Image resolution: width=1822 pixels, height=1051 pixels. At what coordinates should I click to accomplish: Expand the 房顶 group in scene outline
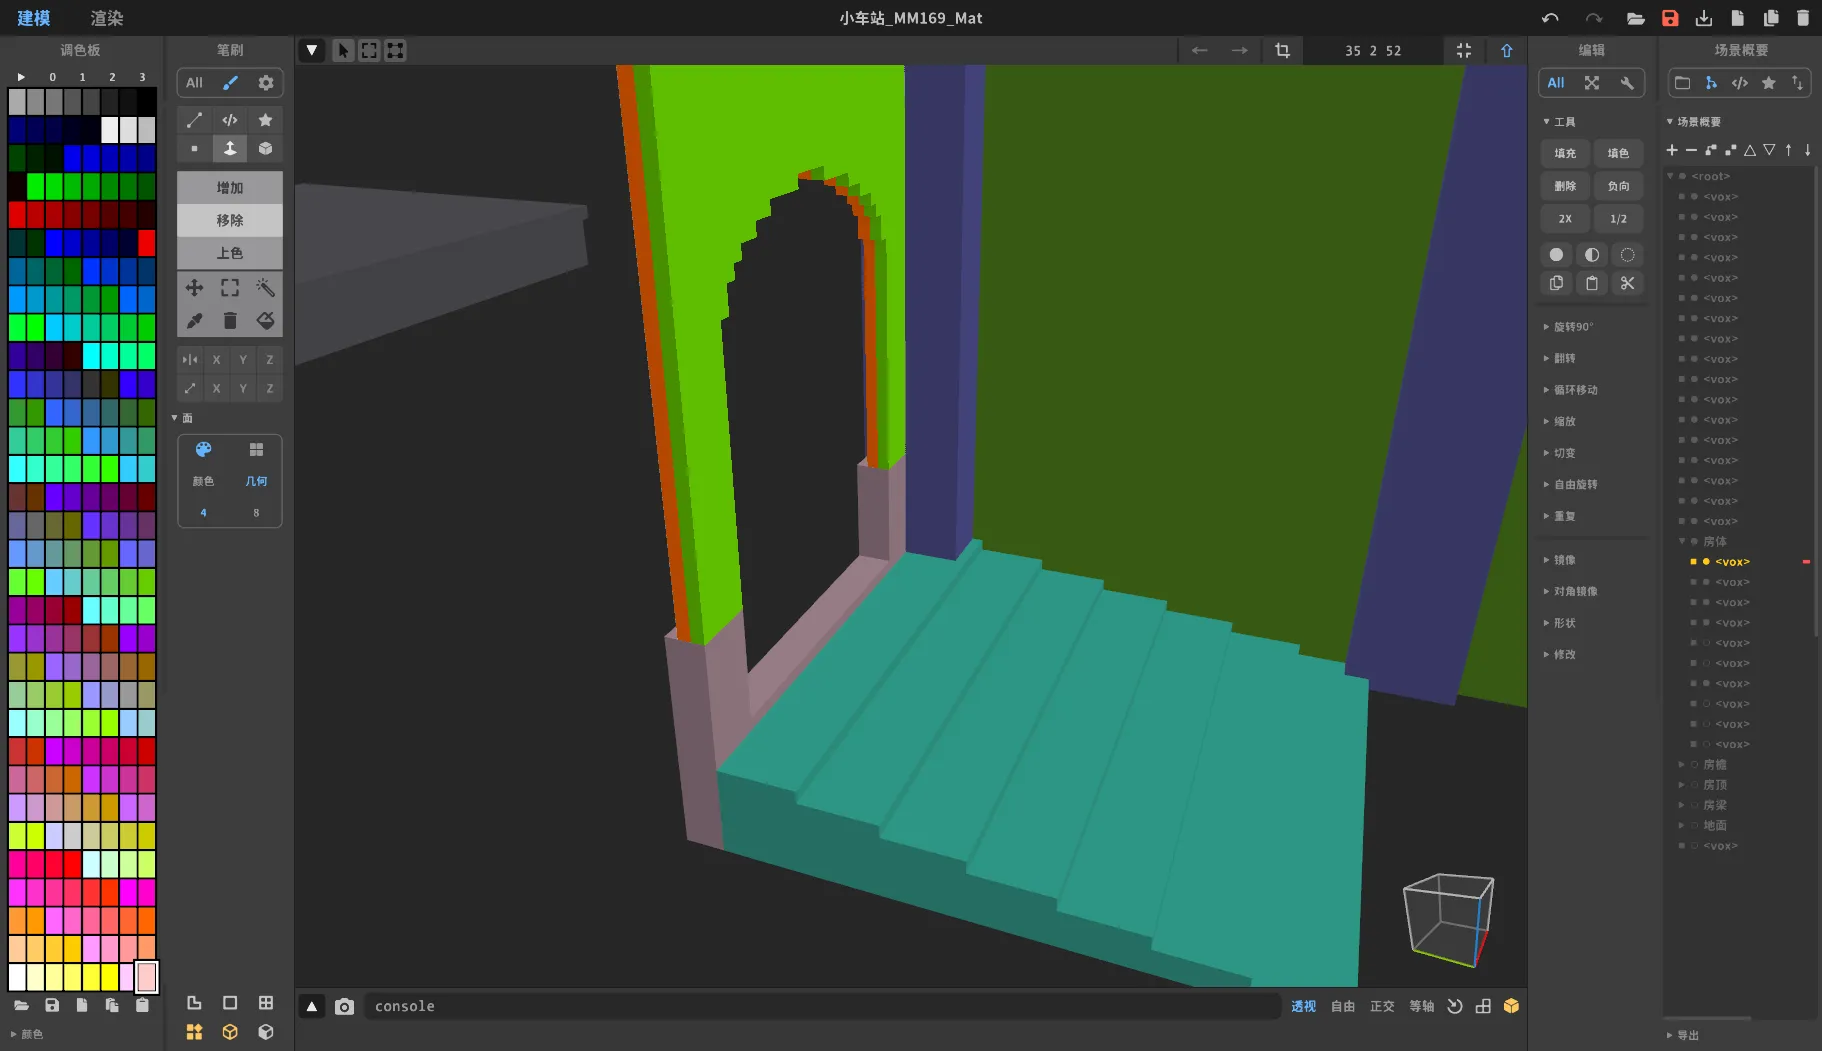pos(1682,785)
